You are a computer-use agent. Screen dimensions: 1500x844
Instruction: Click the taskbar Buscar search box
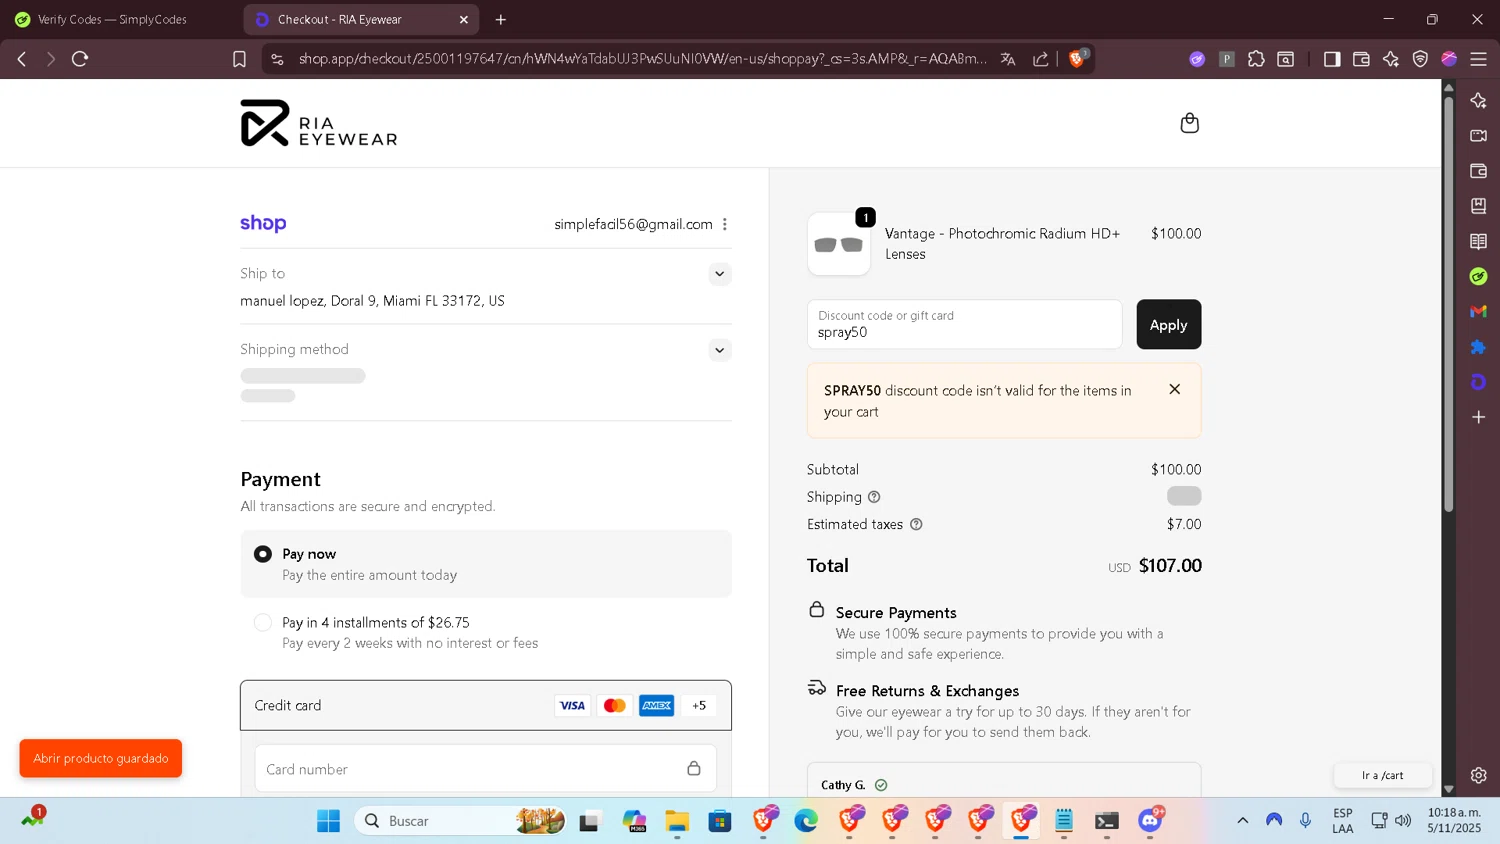pyautogui.click(x=460, y=821)
